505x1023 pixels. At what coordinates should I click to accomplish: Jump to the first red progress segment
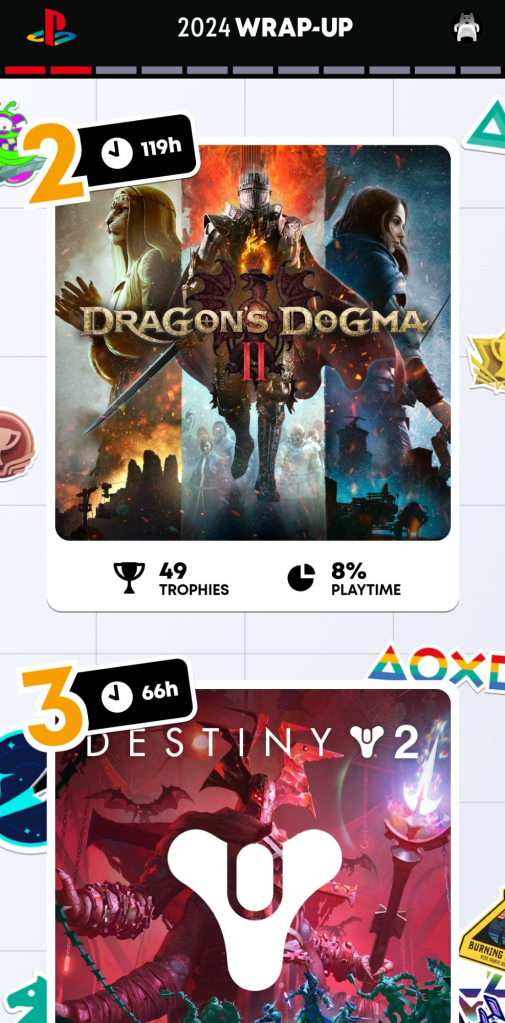tap(25, 70)
